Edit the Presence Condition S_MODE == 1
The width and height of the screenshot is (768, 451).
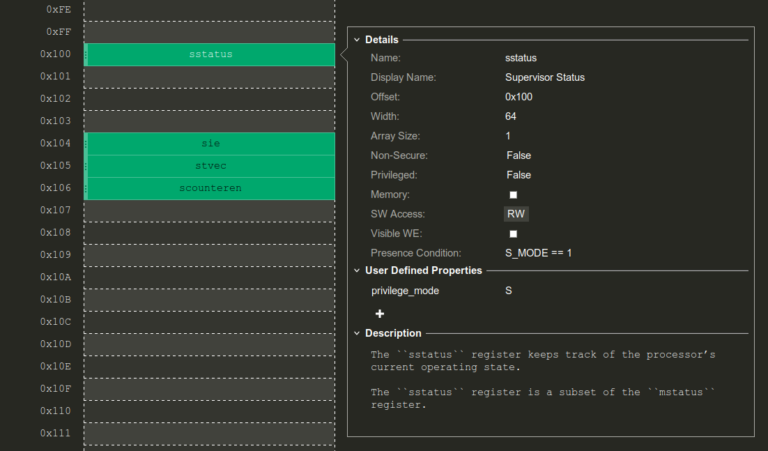click(x=538, y=253)
